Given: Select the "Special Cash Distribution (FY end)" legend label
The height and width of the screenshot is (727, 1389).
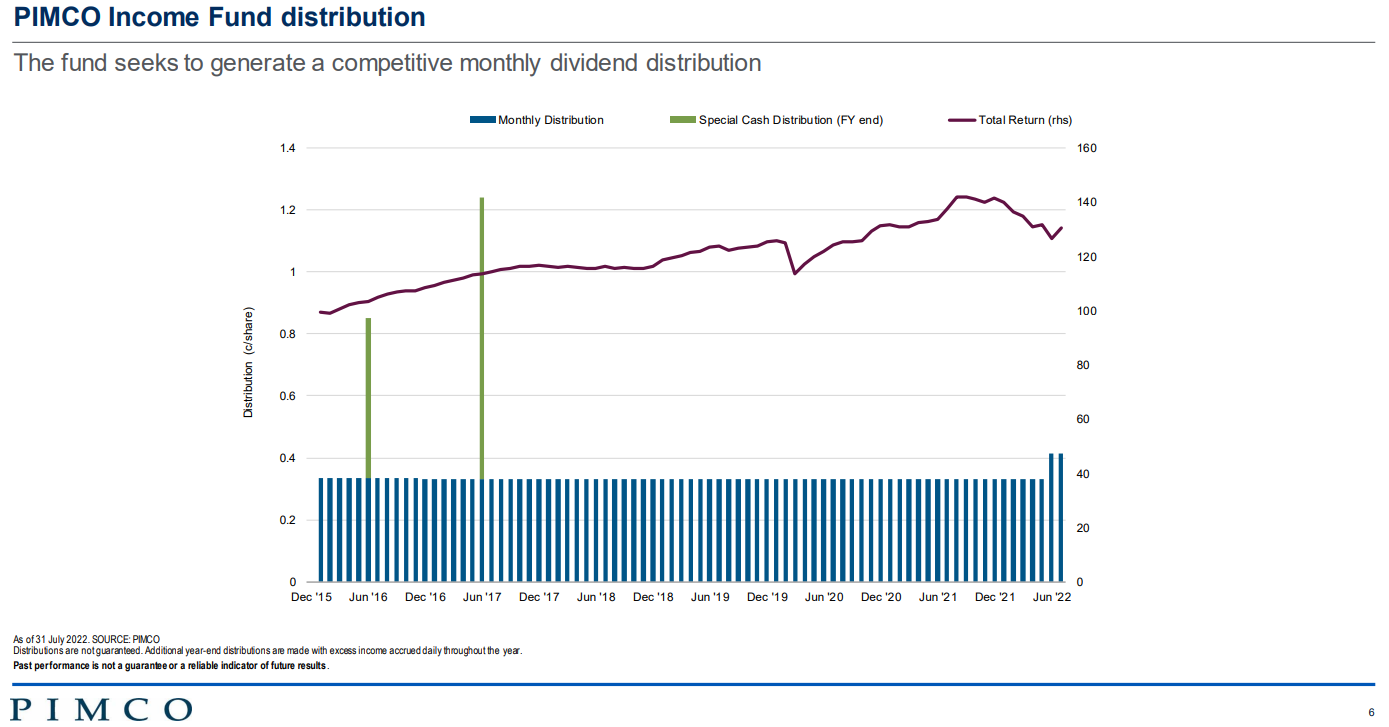Looking at the screenshot, I should (x=791, y=120).
